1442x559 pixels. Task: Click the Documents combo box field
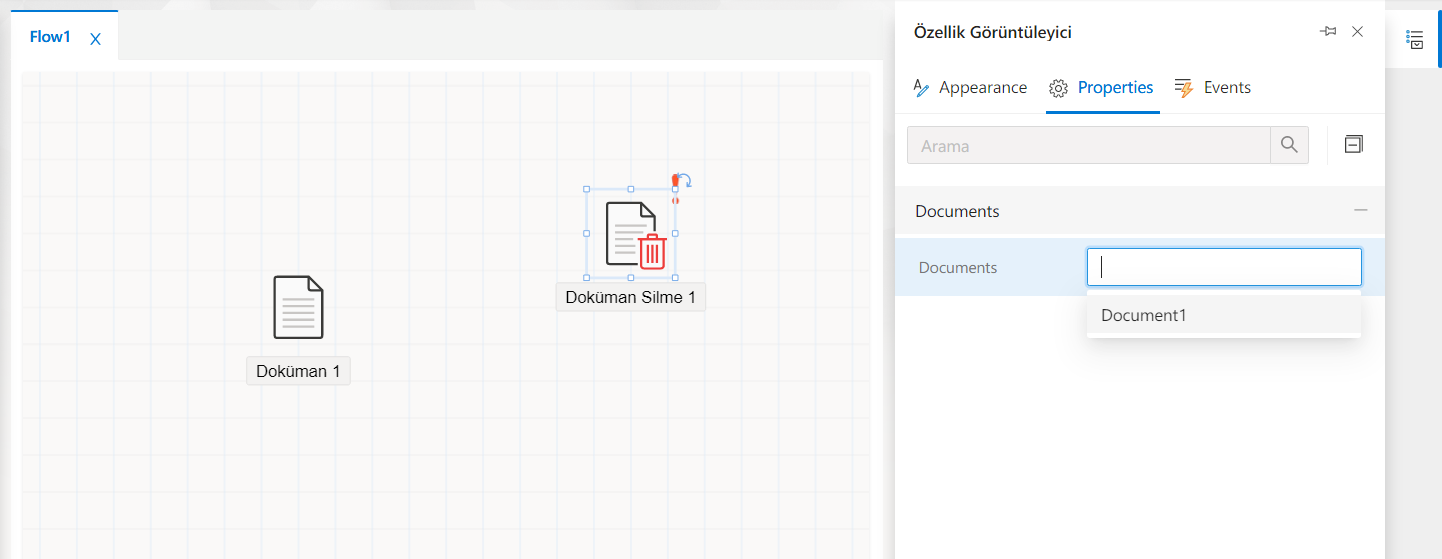click(x=1223, y=267)
